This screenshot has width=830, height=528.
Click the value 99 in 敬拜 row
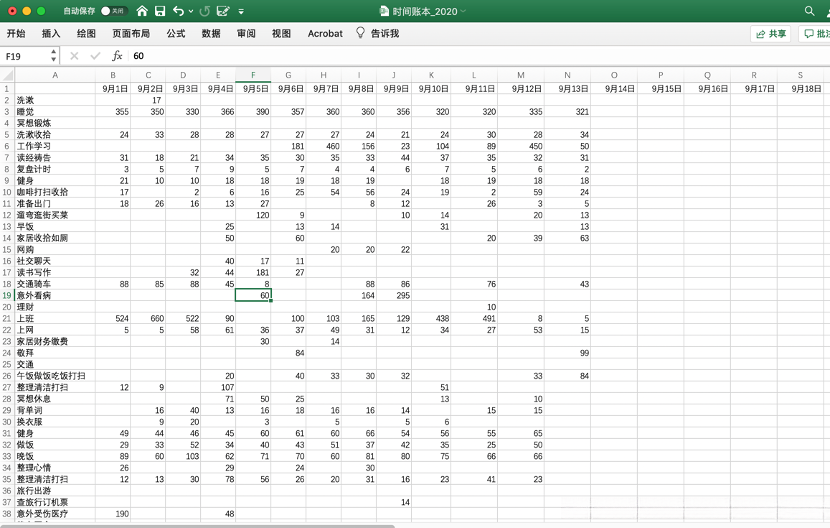[x=584, y=353]
